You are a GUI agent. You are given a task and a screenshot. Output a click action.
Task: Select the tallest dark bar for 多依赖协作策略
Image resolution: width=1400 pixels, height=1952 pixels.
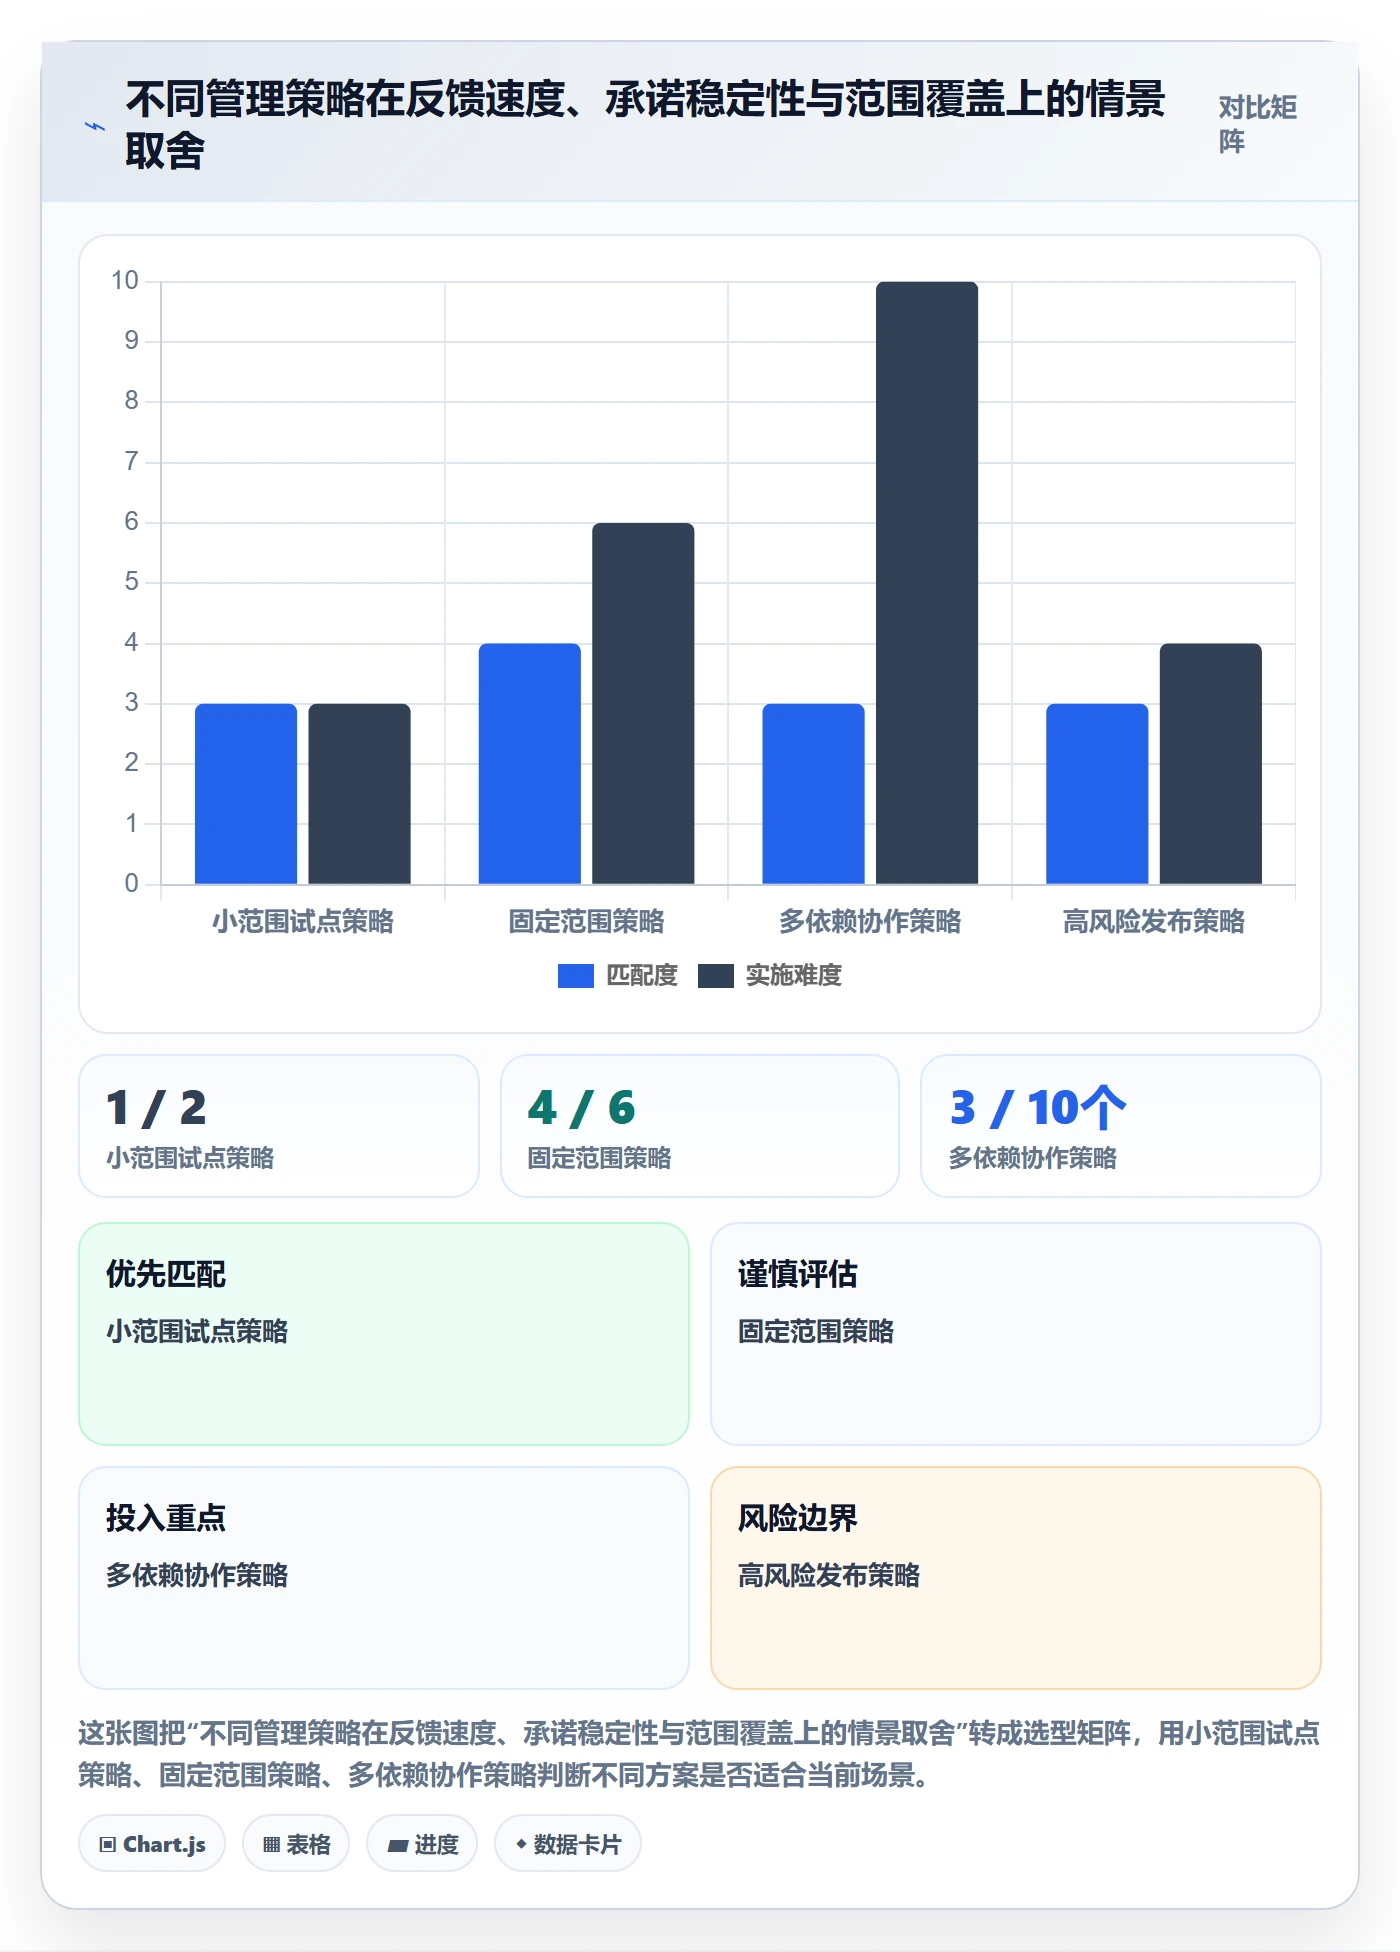(927, 583)
